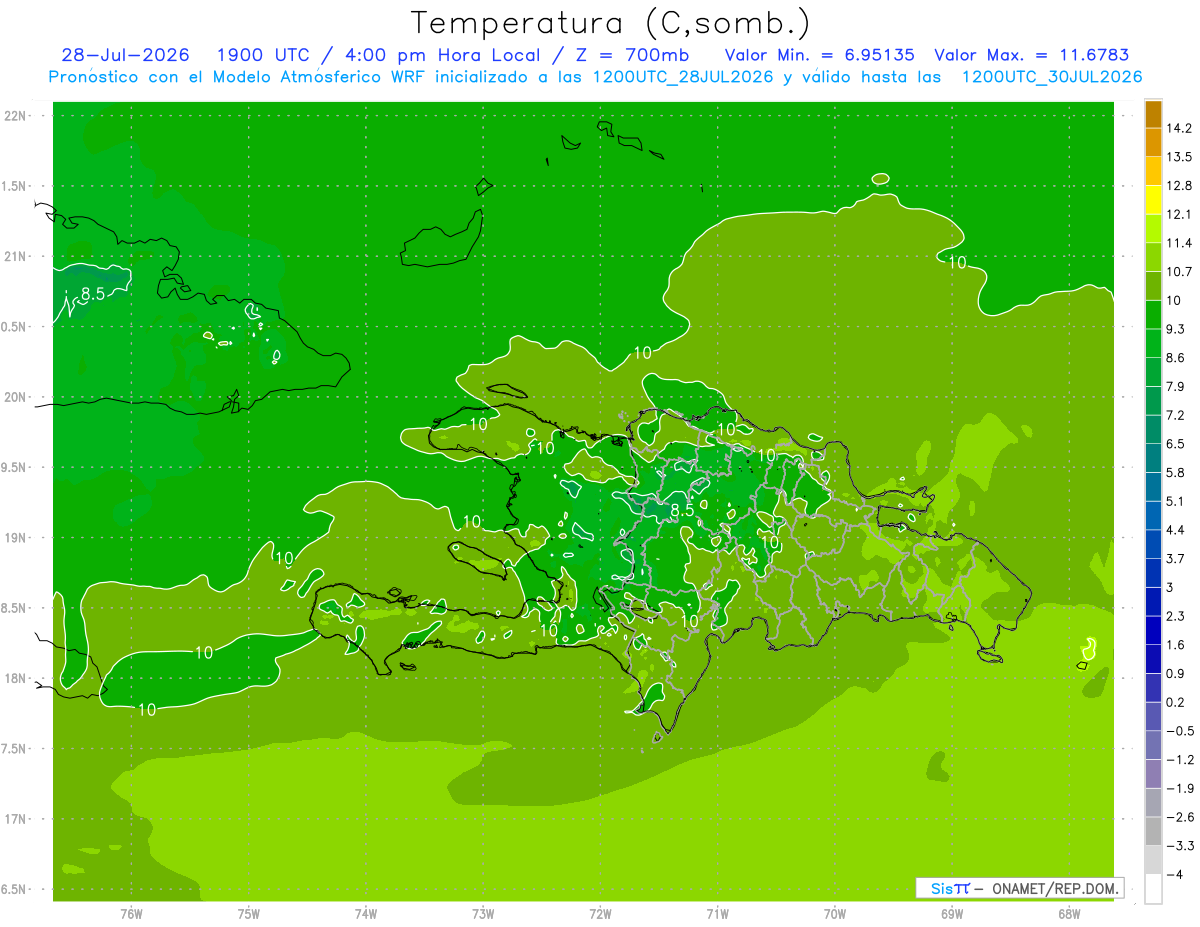Viewport: 1200px width, 927px height.
Task: Click the "74W" longitude label
Action: click(366, 915)
